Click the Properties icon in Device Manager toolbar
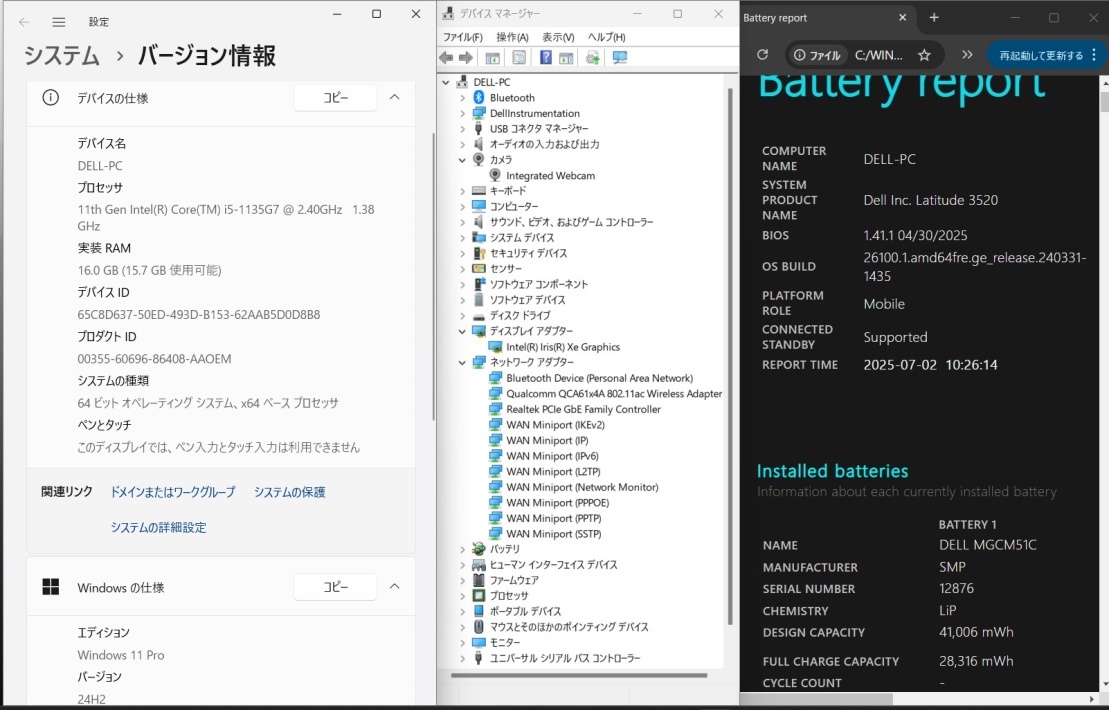 [x=519, y=58]
